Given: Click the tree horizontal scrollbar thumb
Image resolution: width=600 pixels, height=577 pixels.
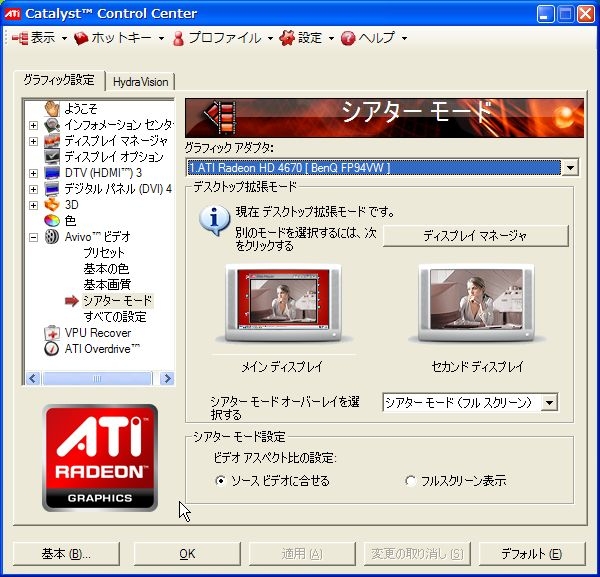Looking at the screenshot, I should [97, 378].
